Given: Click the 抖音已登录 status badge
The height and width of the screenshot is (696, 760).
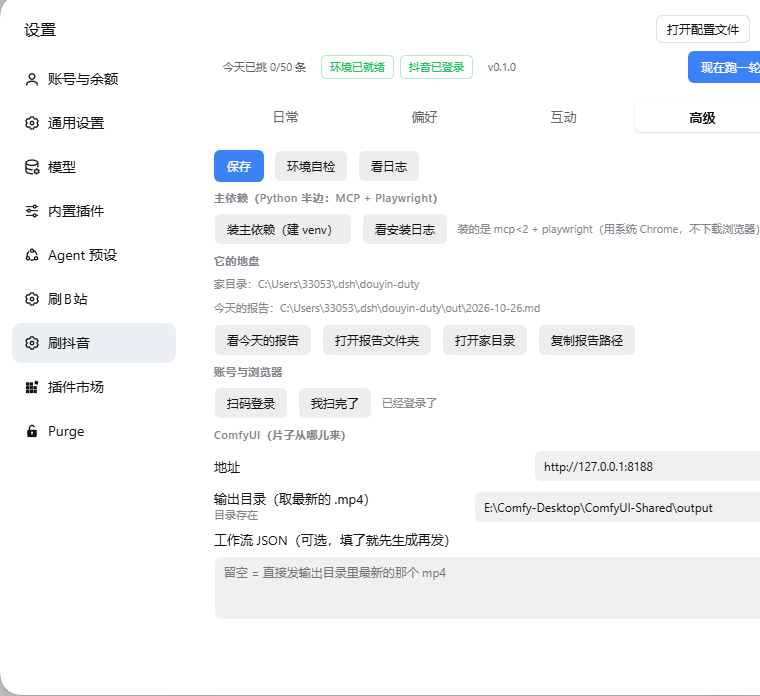Looking at the screenshot, I should 436,67.
